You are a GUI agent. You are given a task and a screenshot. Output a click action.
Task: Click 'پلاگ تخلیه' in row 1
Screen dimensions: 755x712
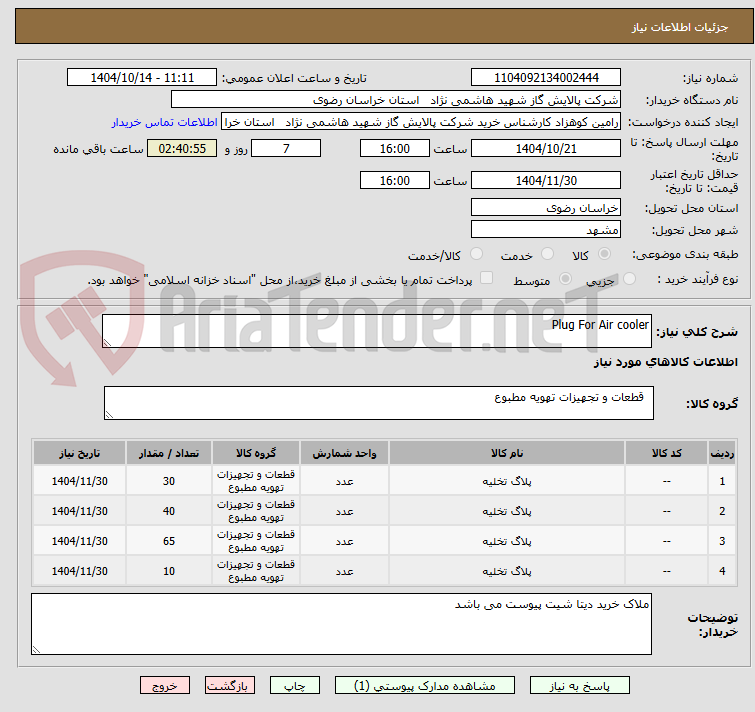(507, 481)
